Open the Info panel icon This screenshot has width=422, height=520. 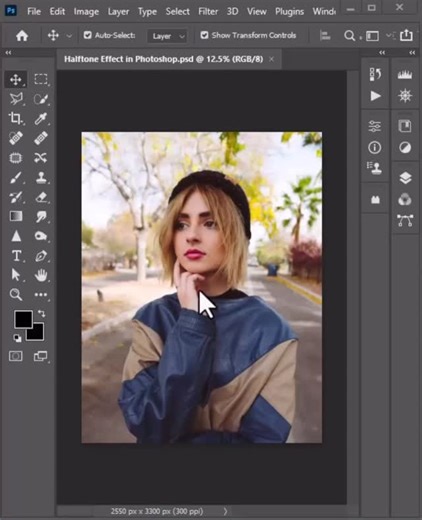(375, 147)
